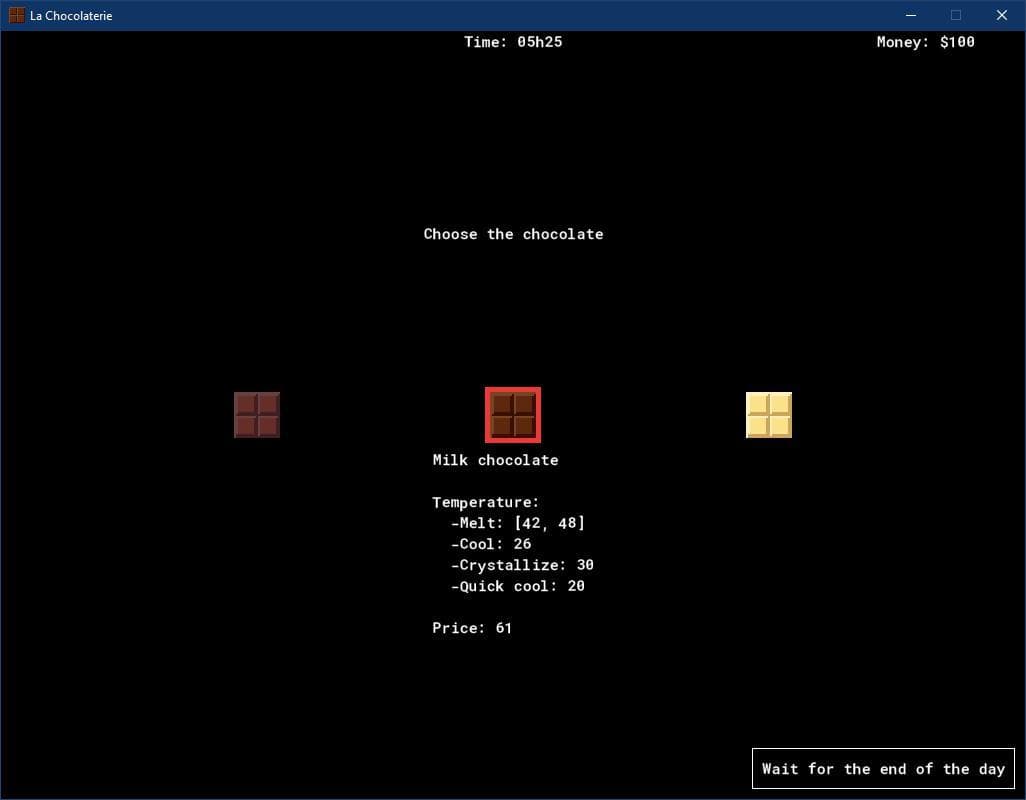This screenshot has height=800, width=1026.
Task: Click the Money: $100 balance display
Action: point(925,42)
